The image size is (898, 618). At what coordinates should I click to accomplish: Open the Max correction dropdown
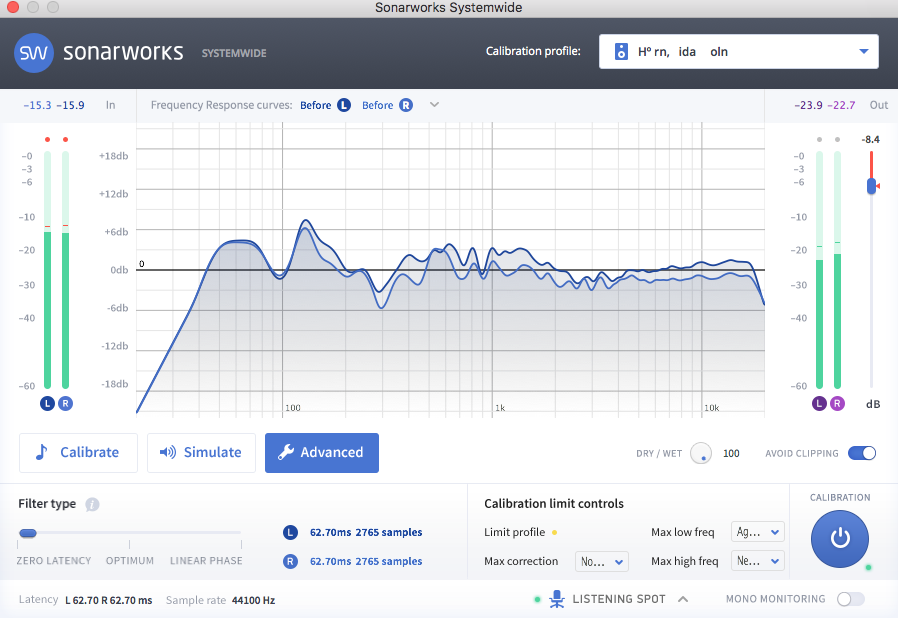point(601,562)
